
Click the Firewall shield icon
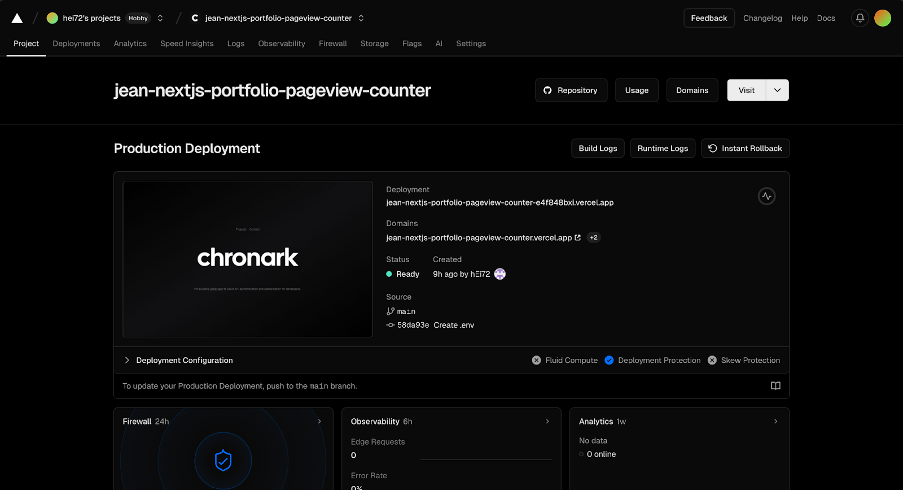point(223,461)
